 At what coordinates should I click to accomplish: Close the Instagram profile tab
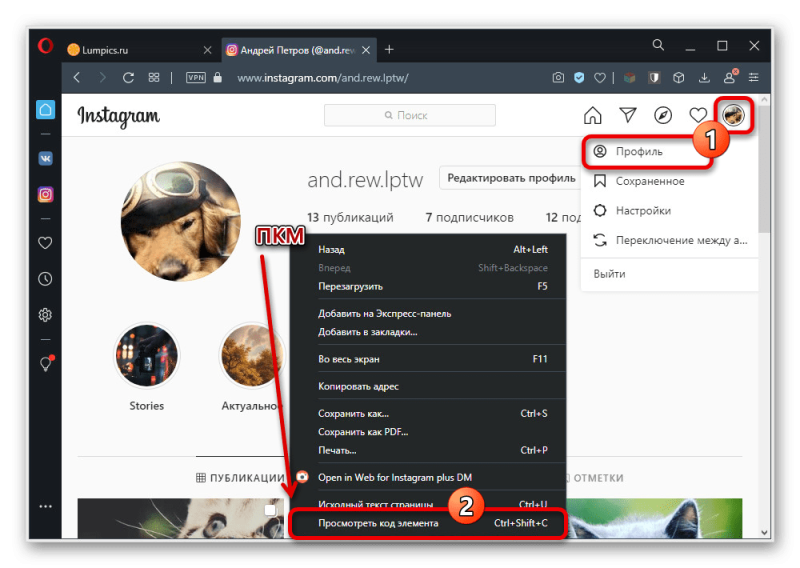click(x=366, y=50)
